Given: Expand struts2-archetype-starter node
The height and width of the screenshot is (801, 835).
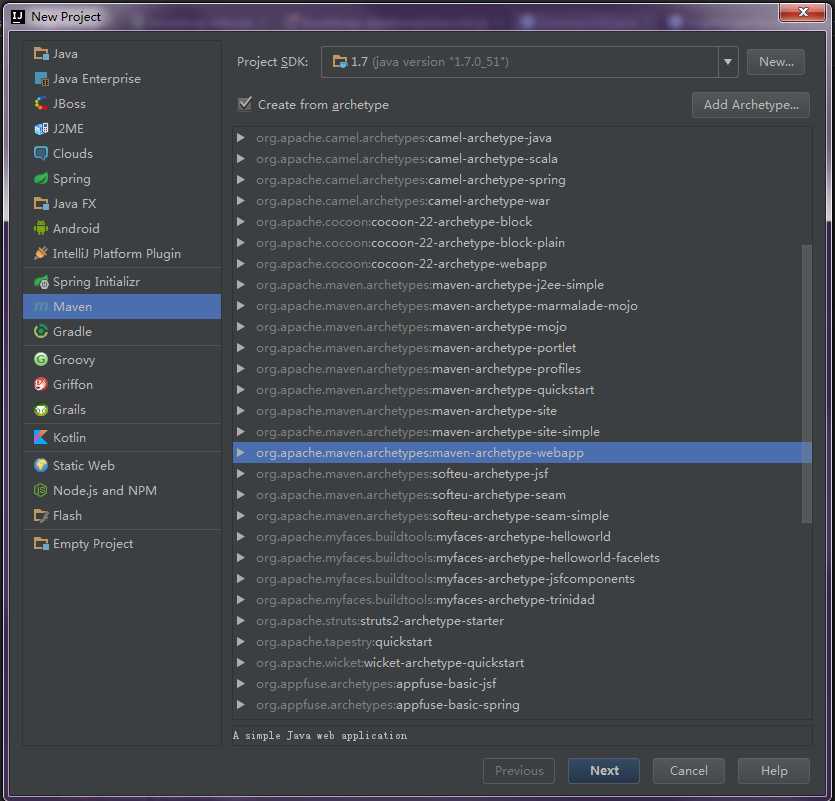Looking at the screenshot, I should (x=241, y=621).
